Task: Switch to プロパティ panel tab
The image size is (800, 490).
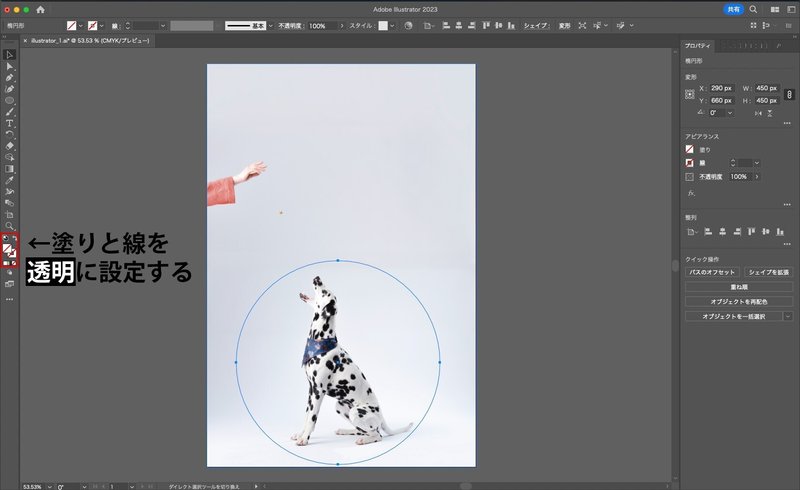Action: (x=697, y=45)
